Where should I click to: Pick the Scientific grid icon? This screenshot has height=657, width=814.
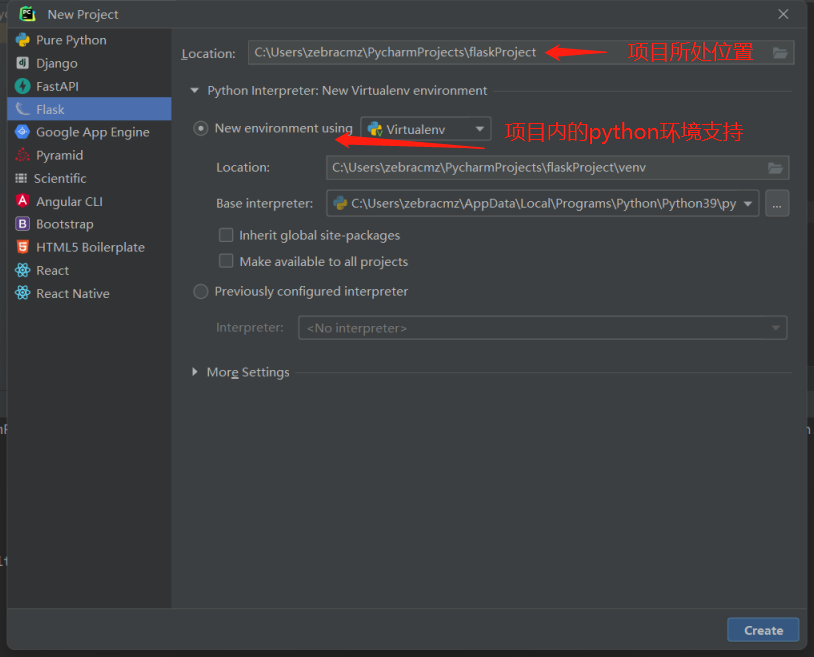pos(21,178)
